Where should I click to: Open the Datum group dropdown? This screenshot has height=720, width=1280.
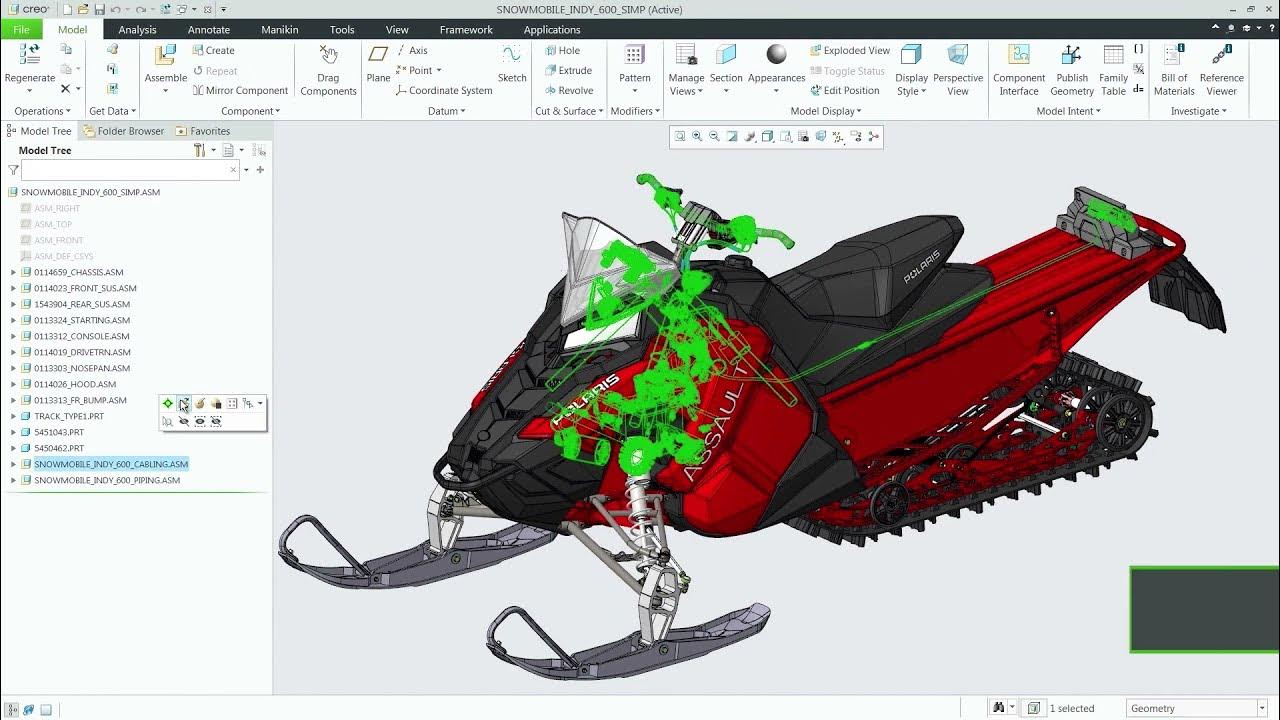[446, 111]
